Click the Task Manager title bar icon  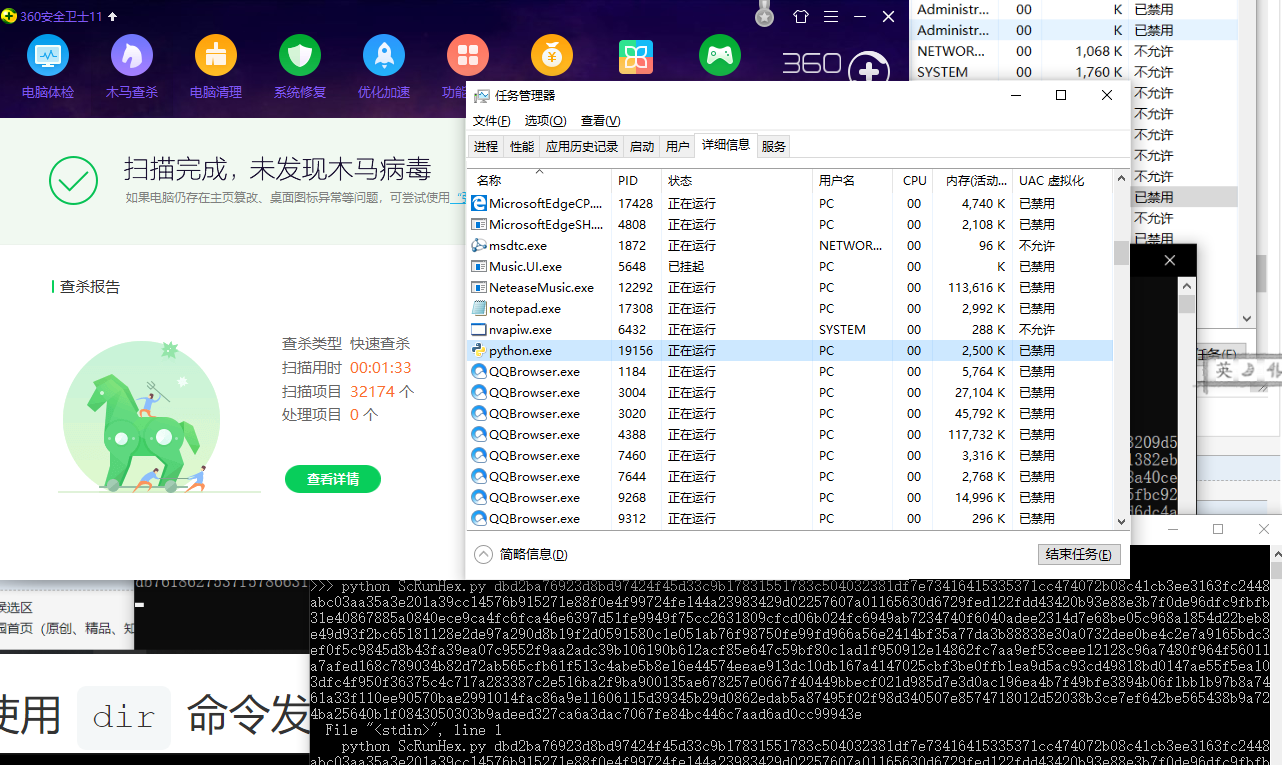click(x=482, y=96)
